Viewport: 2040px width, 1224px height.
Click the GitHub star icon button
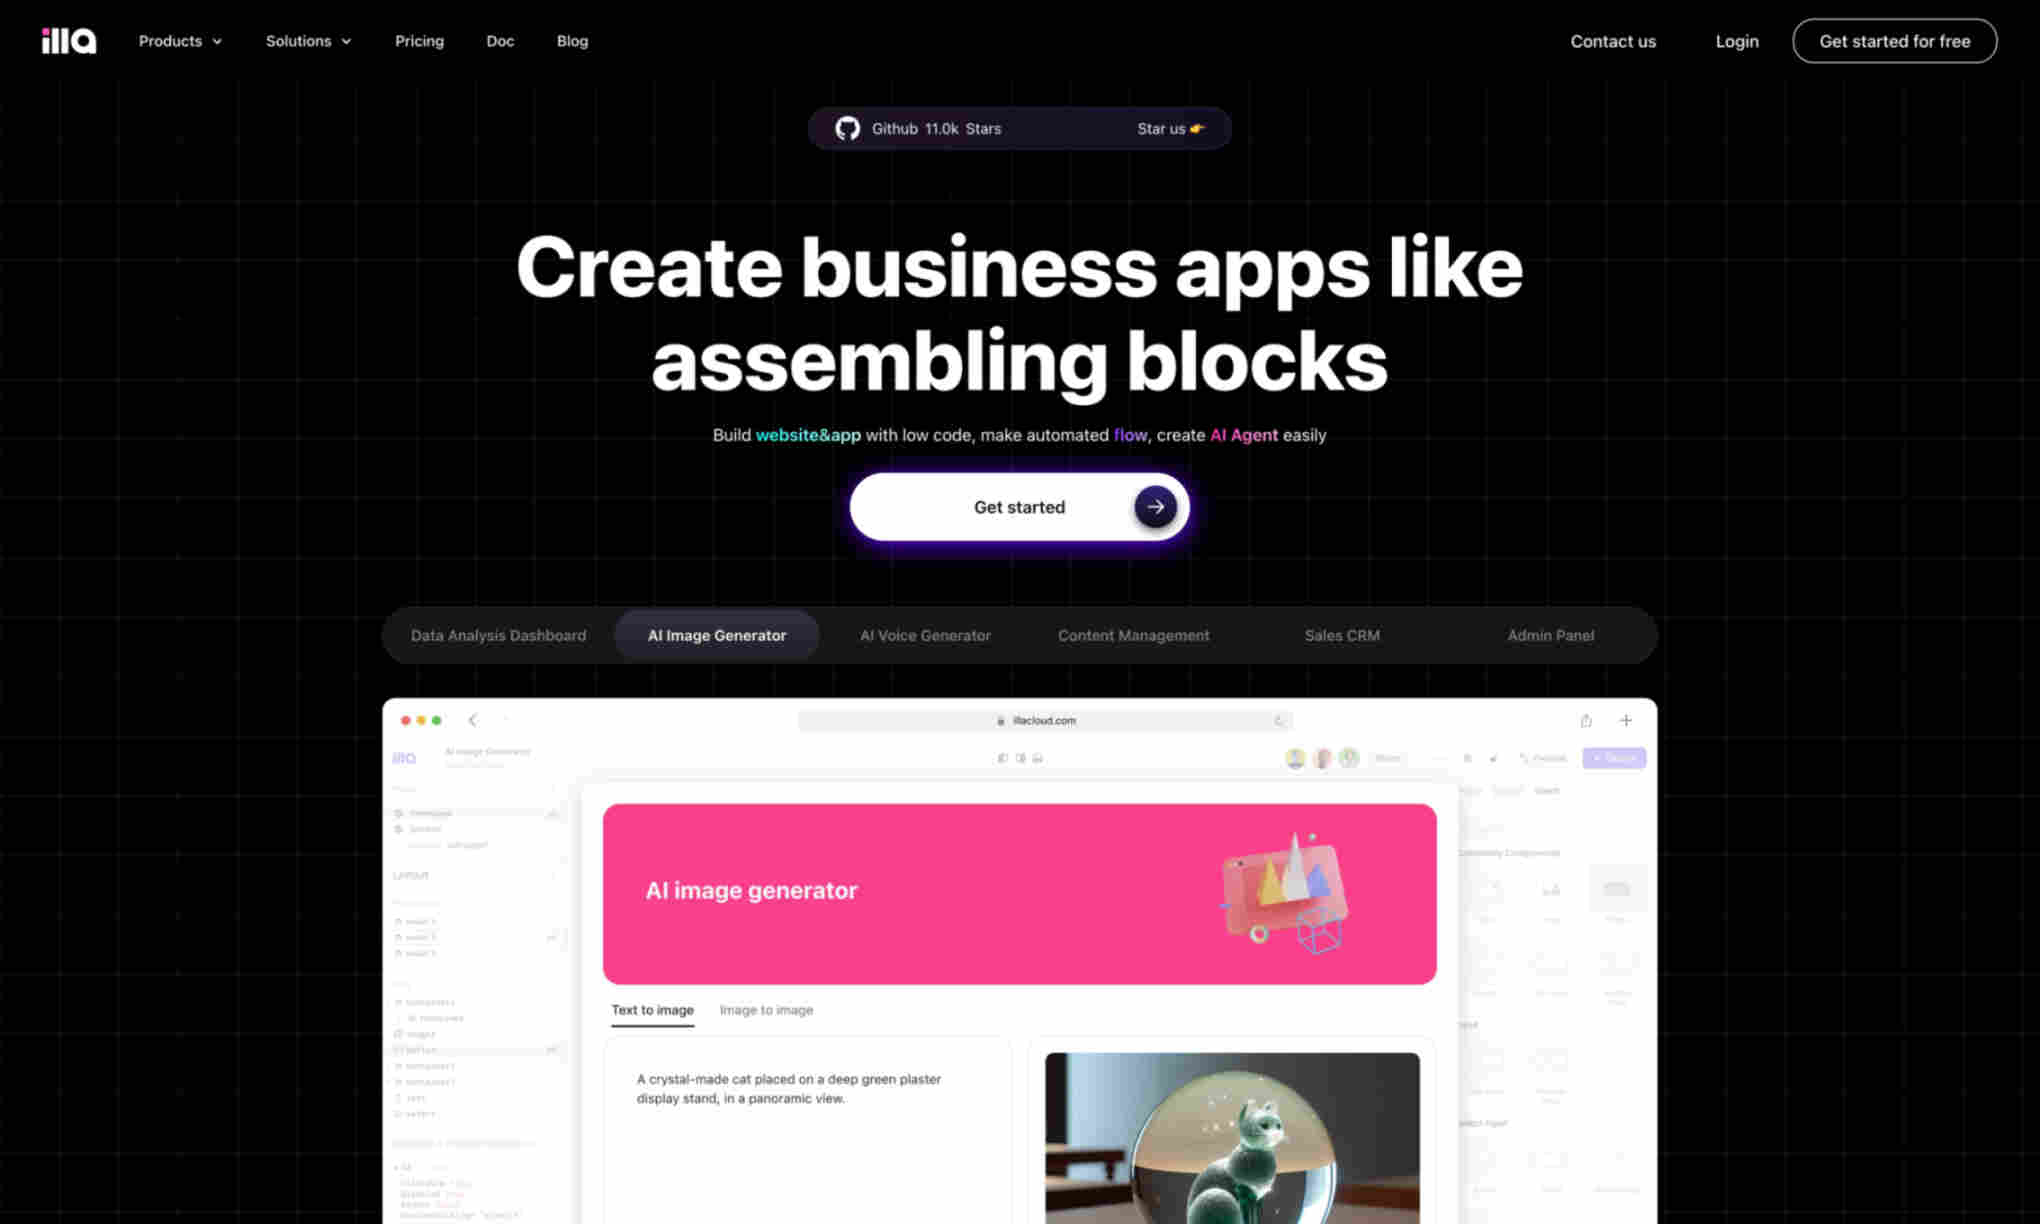point(845,128)
